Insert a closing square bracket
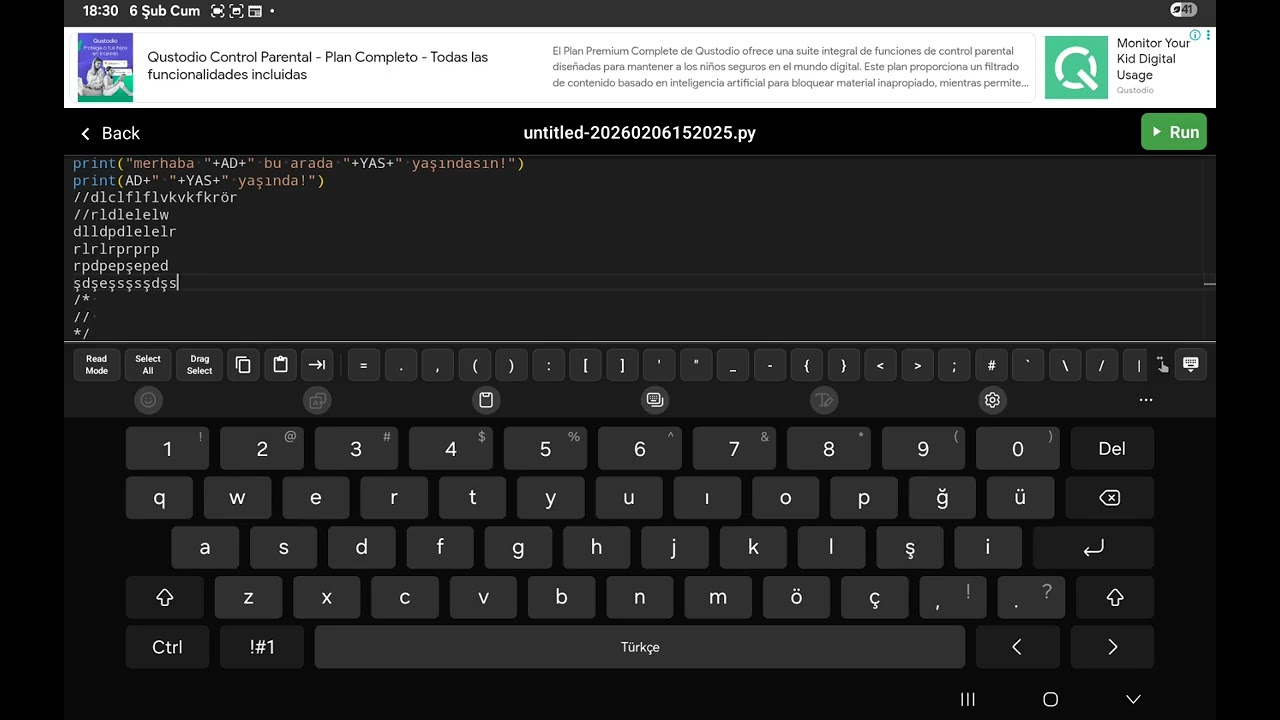Screen dimensions: 1280x720 622,366
